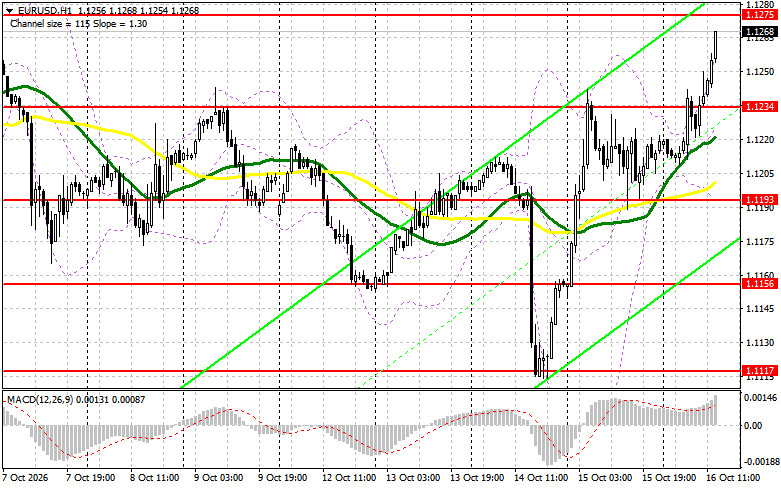Click the 0.00146 MACD scale value
This screenshot has width=781, height=489.
760,398
